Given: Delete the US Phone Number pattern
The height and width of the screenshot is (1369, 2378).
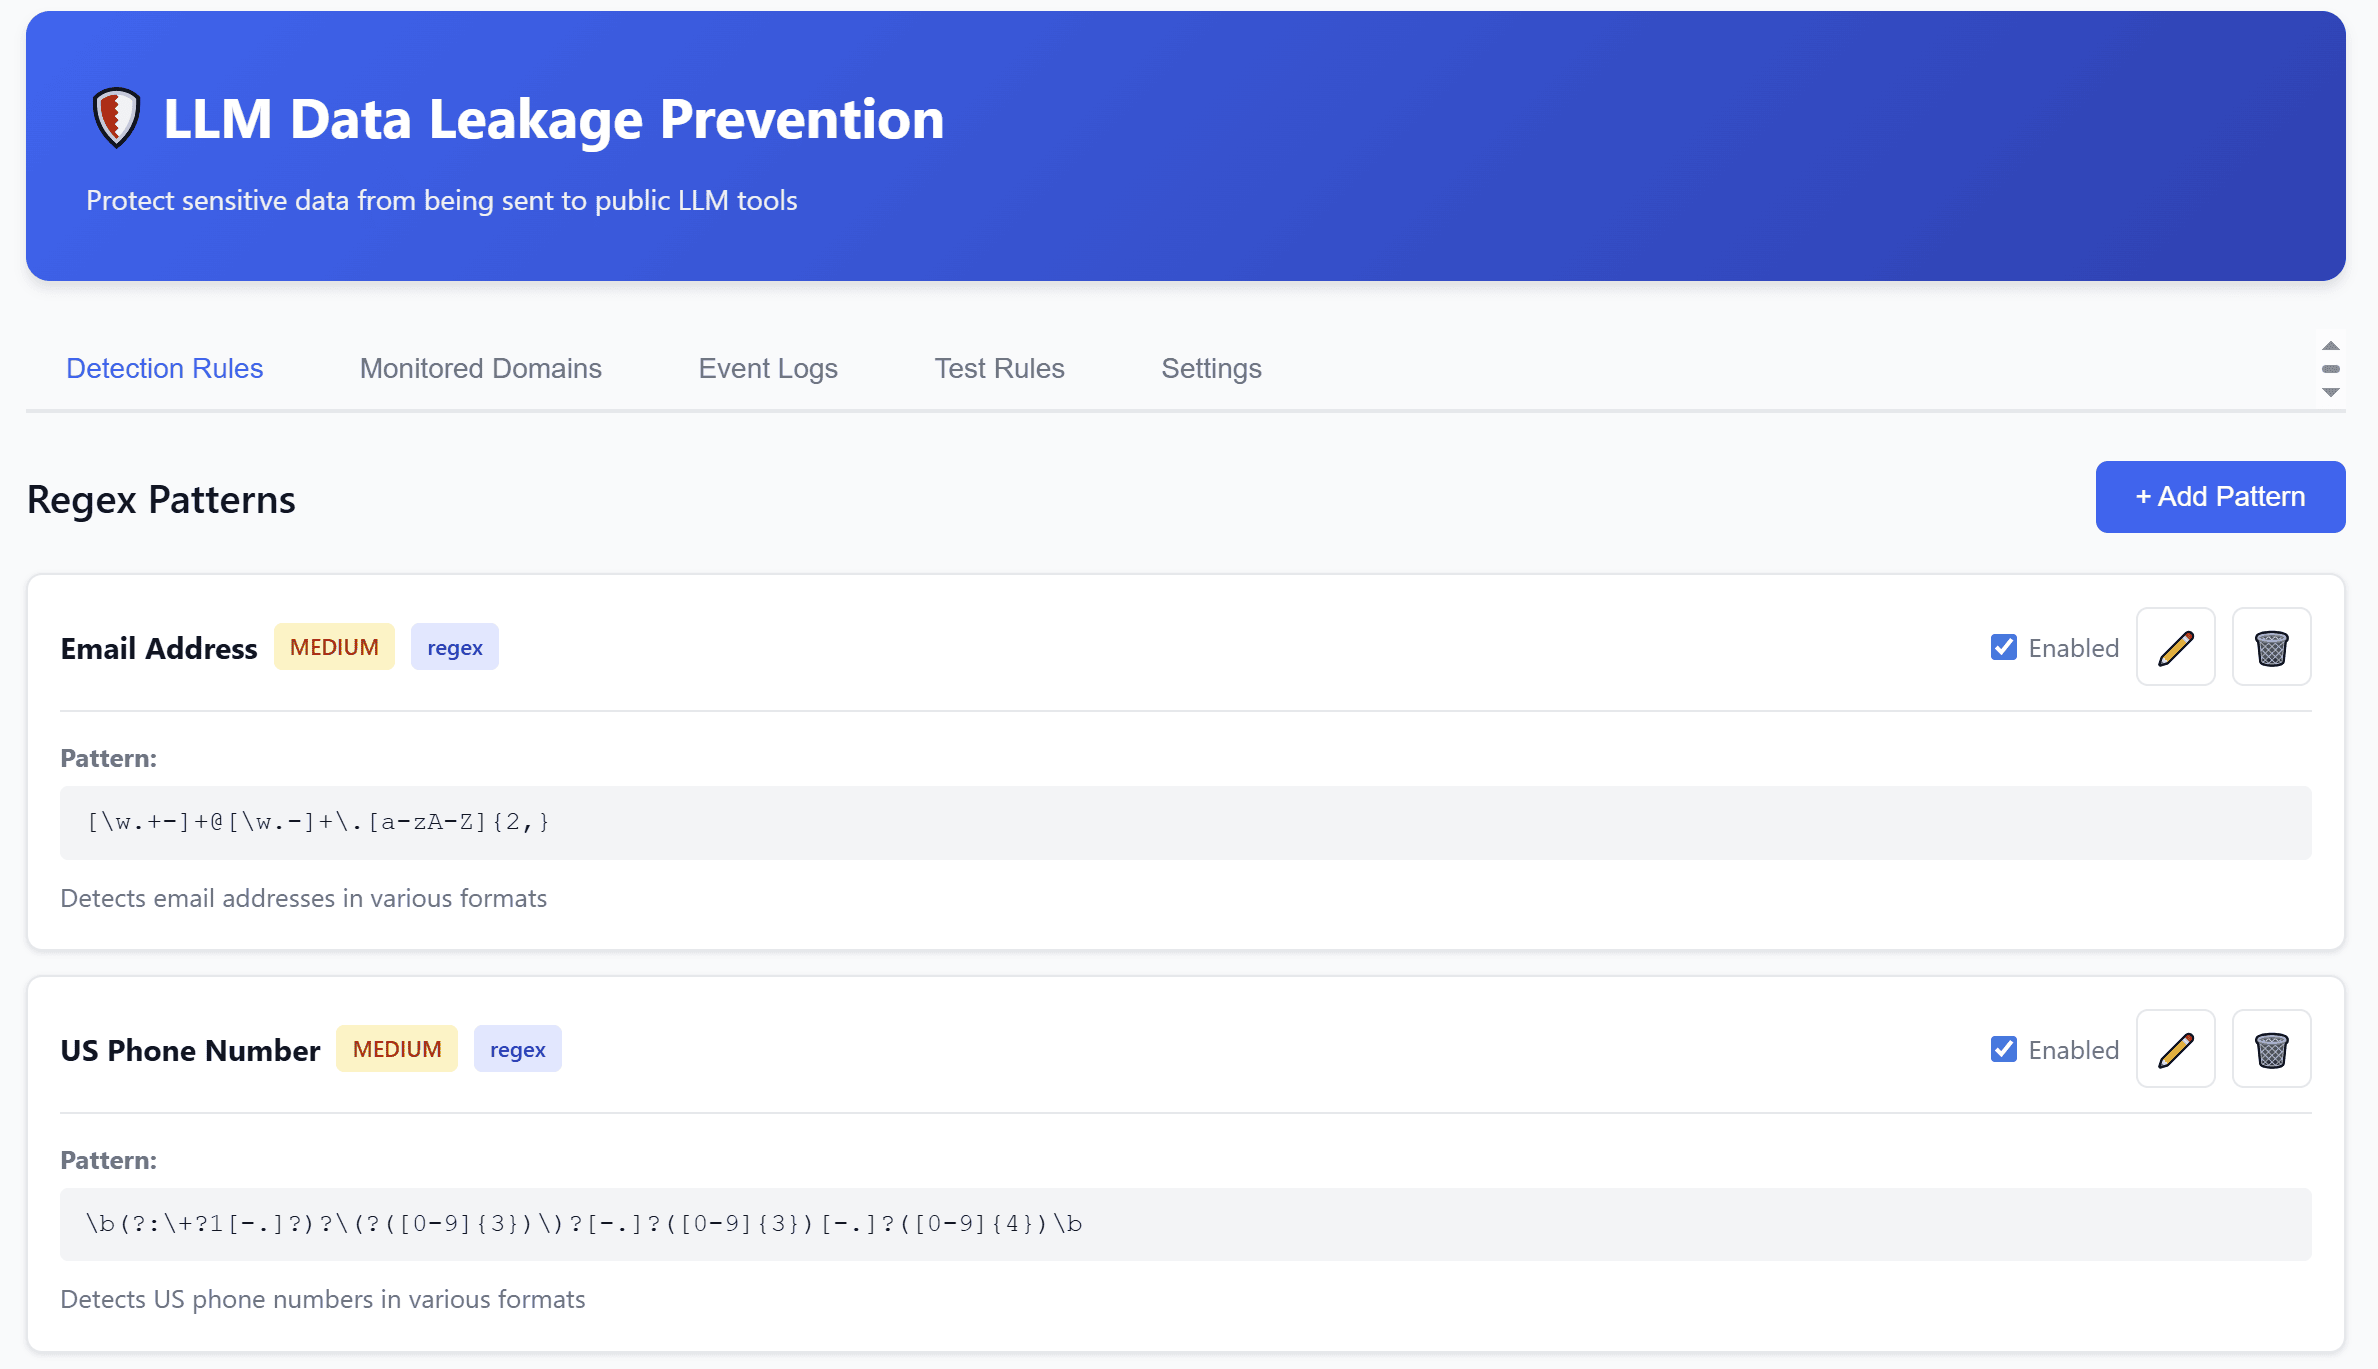Looking at the screenshot, I should (x=2271, y=1049).
